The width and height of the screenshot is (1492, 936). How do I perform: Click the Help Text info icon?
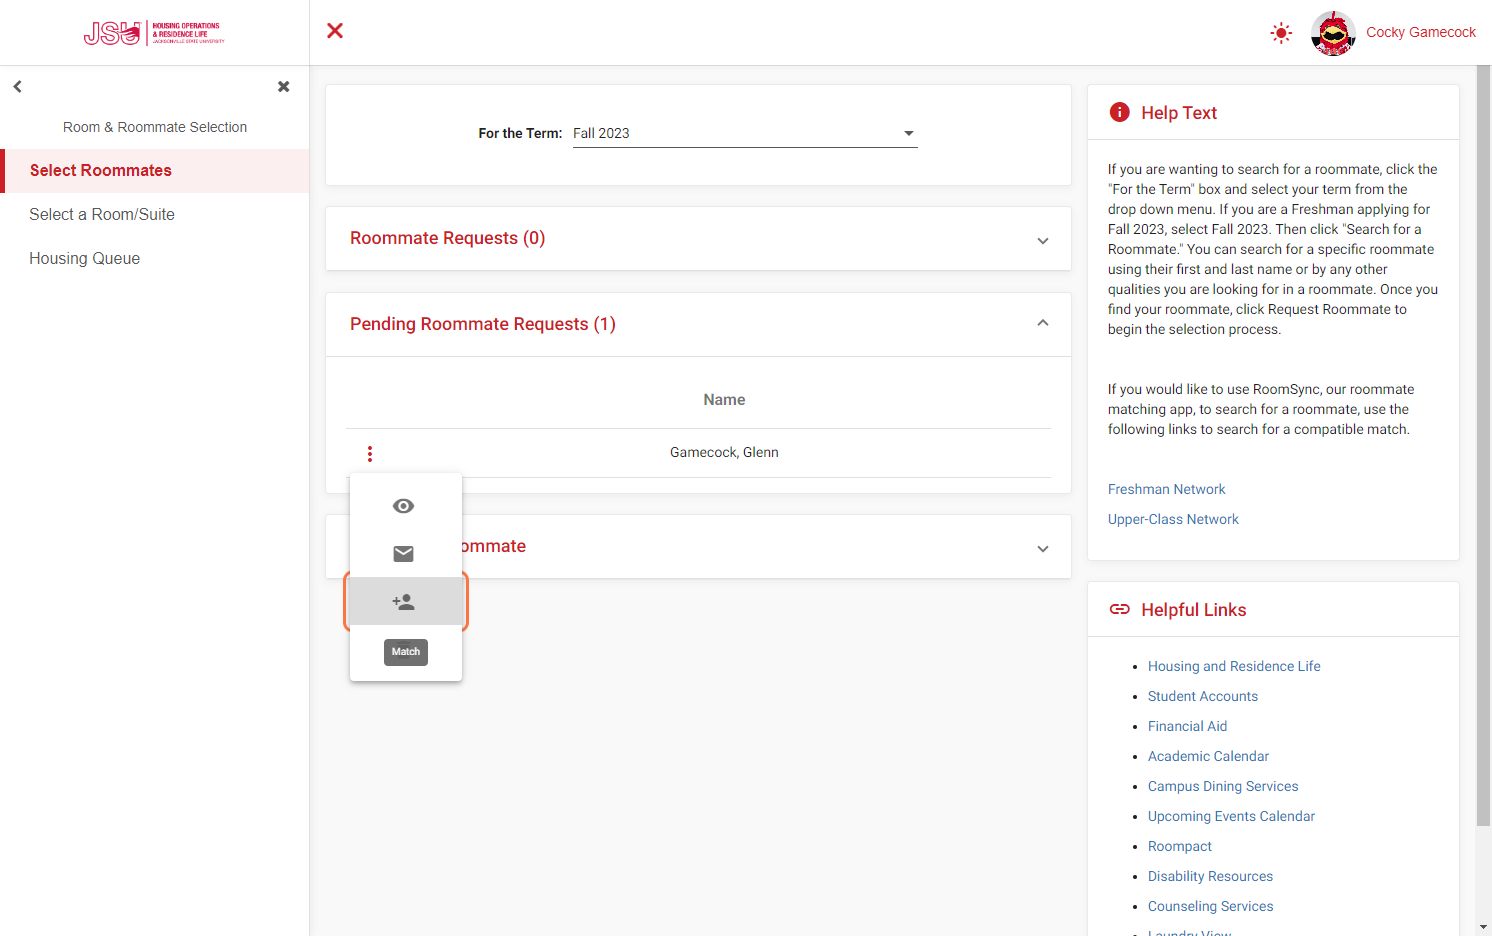[x=1120, y=113]
